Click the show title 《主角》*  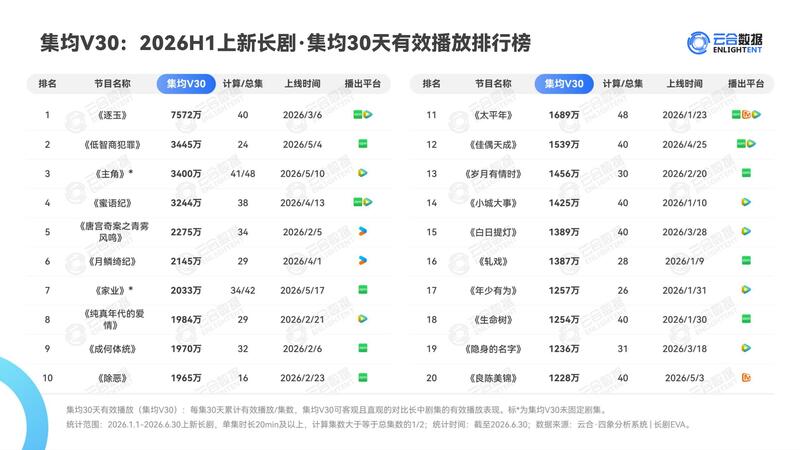click(113, 173)
